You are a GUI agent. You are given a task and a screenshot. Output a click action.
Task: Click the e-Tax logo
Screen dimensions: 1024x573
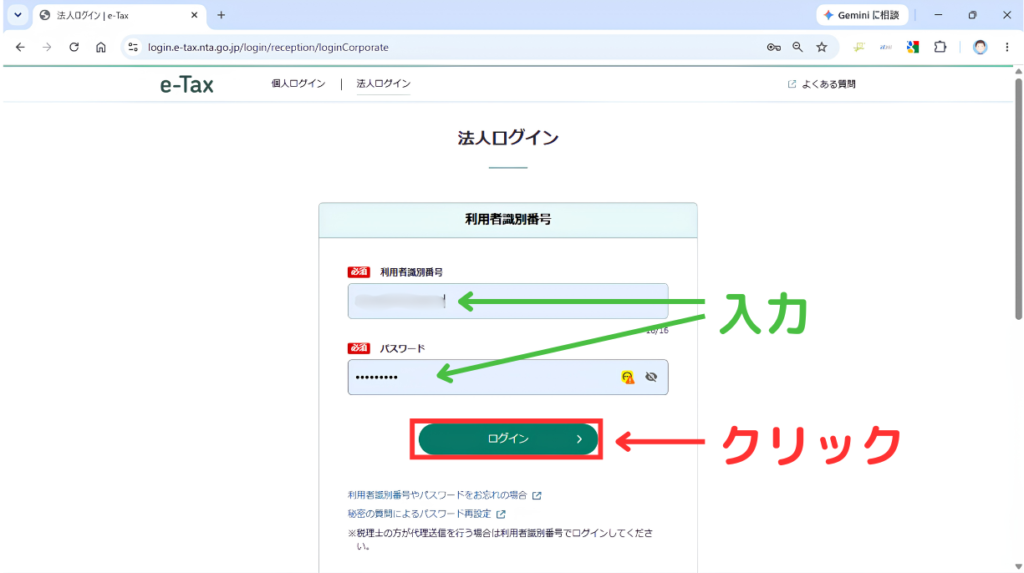pos(187,84)
